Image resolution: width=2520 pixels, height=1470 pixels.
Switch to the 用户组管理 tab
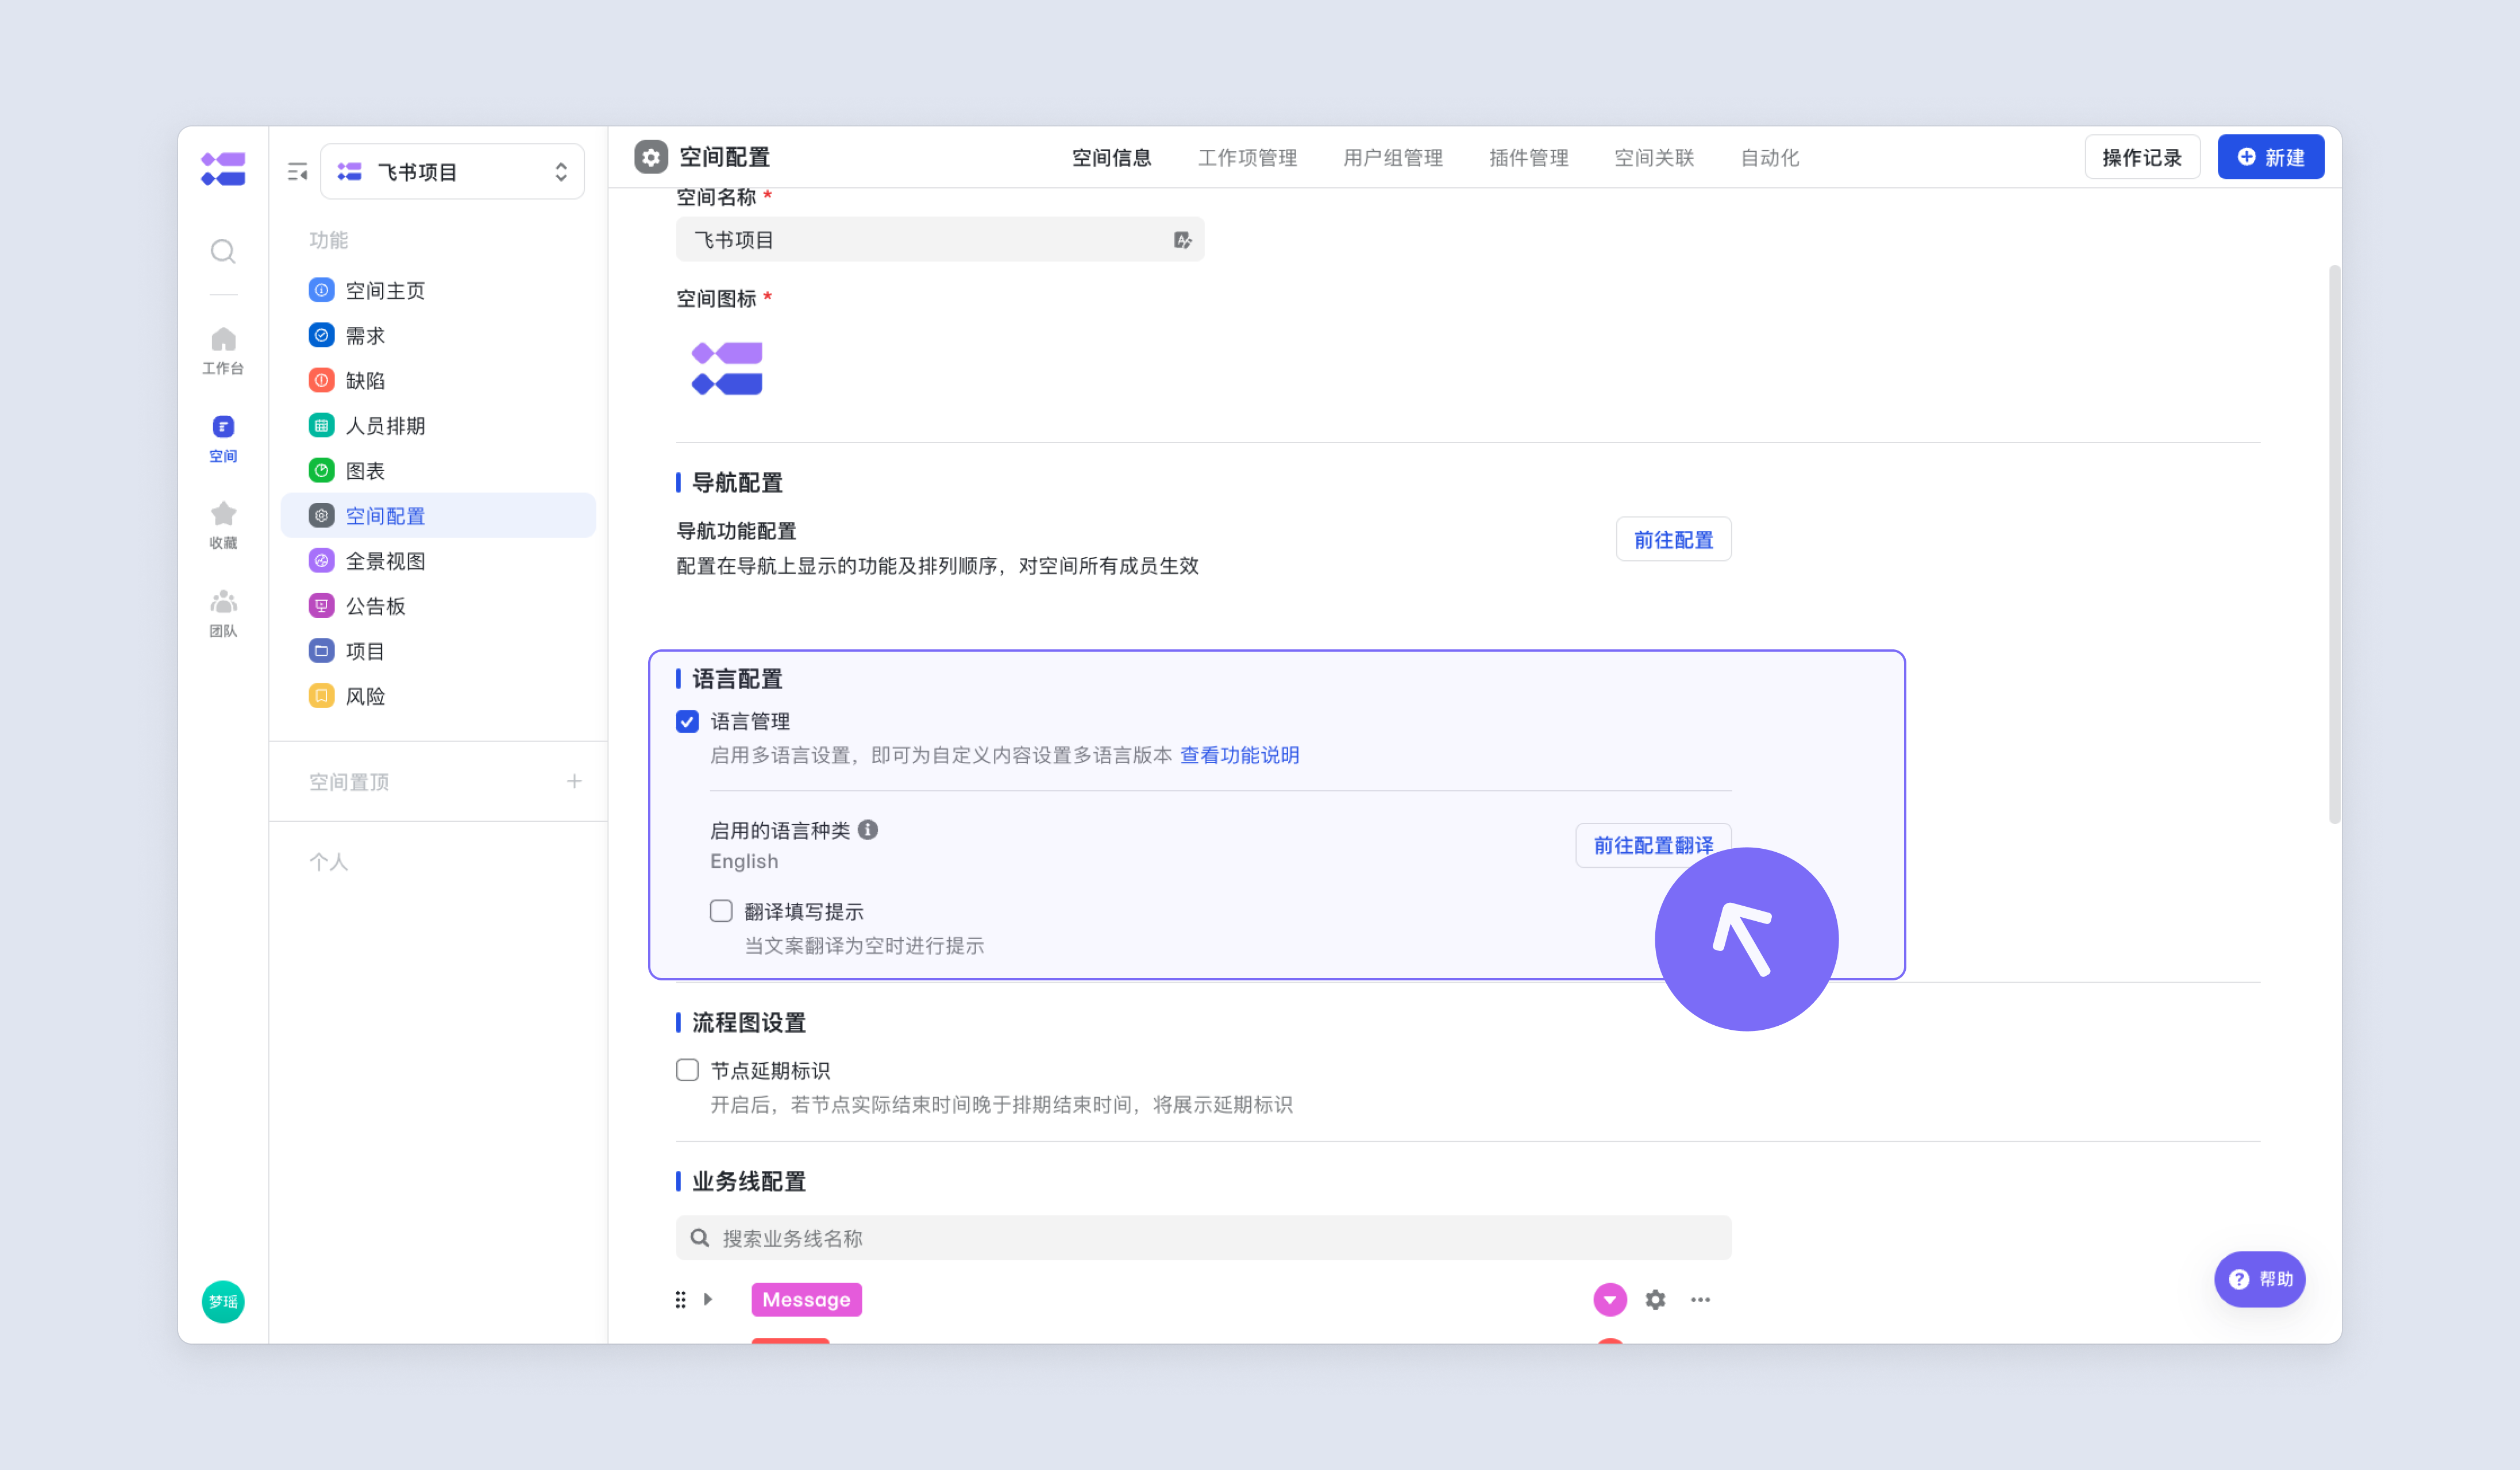tap(1392, 157)
